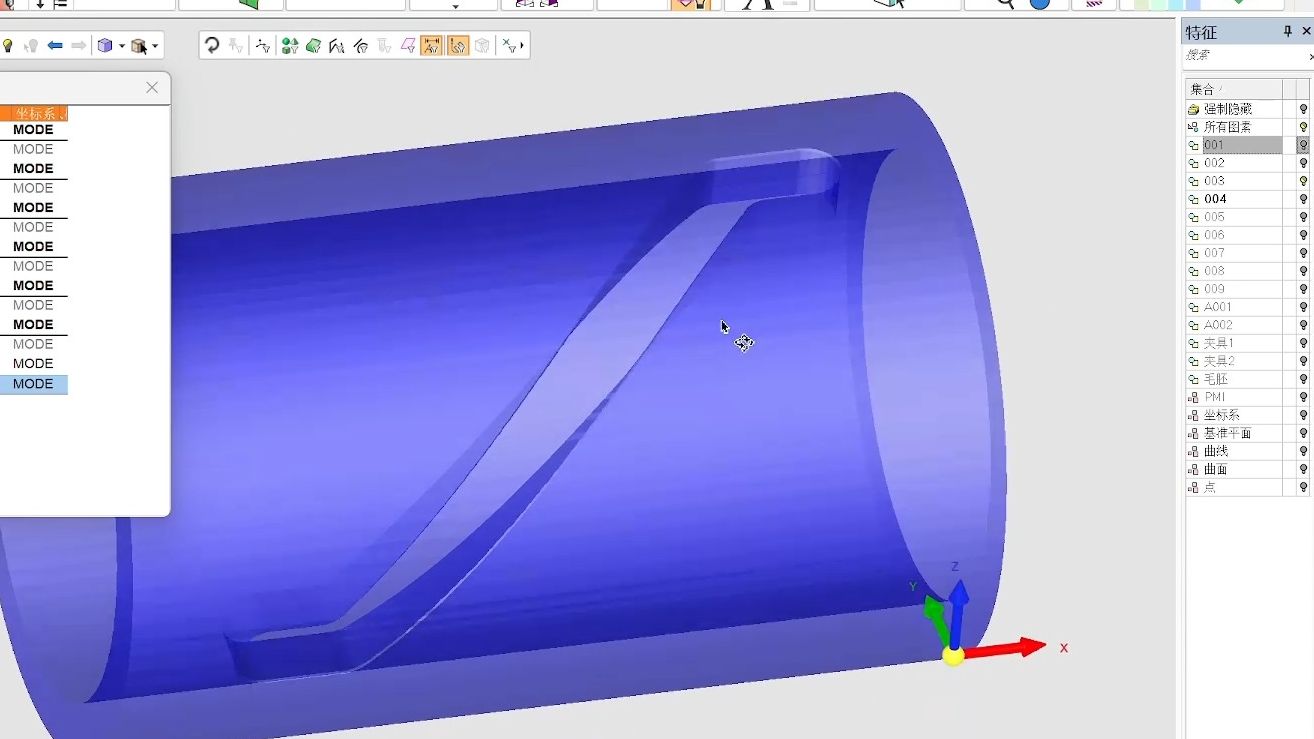
Task: Click the pink plane filter icon
Action: (407, 45)
